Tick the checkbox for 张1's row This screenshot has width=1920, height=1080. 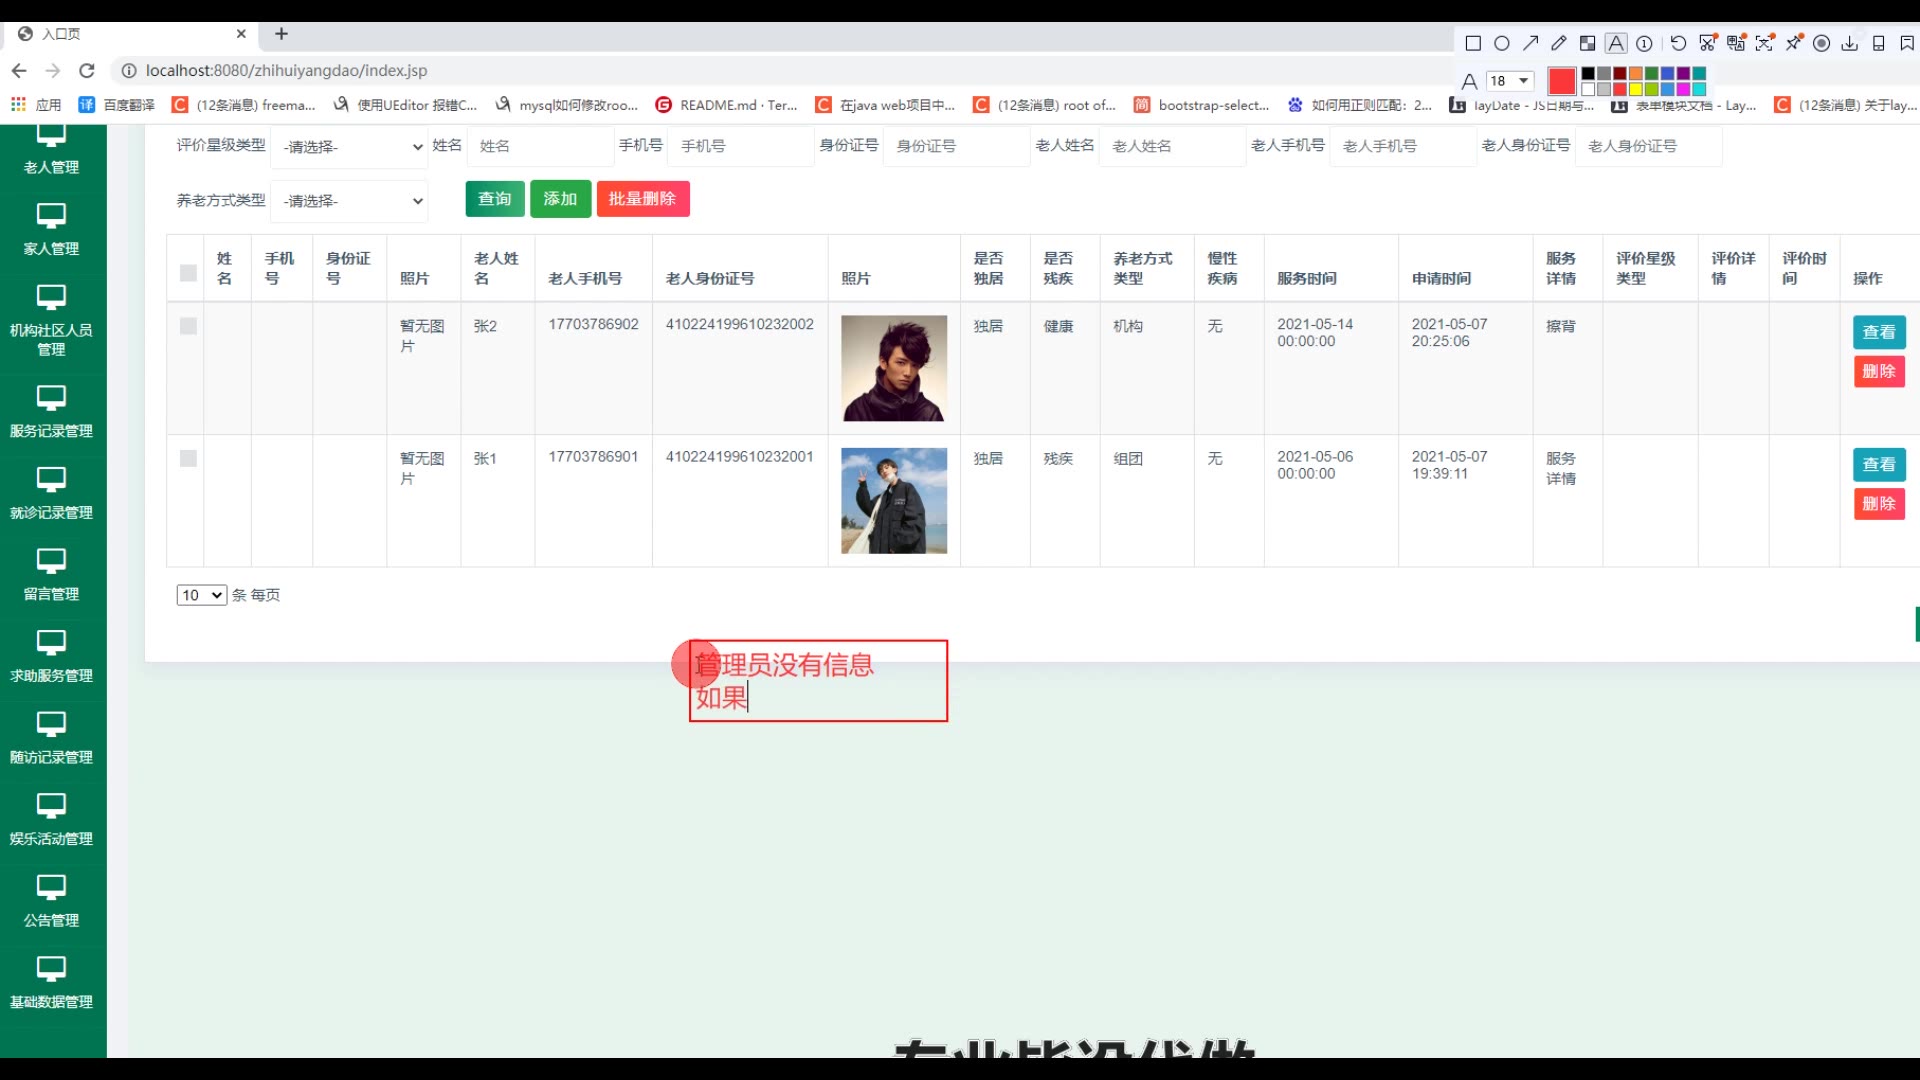188,458
